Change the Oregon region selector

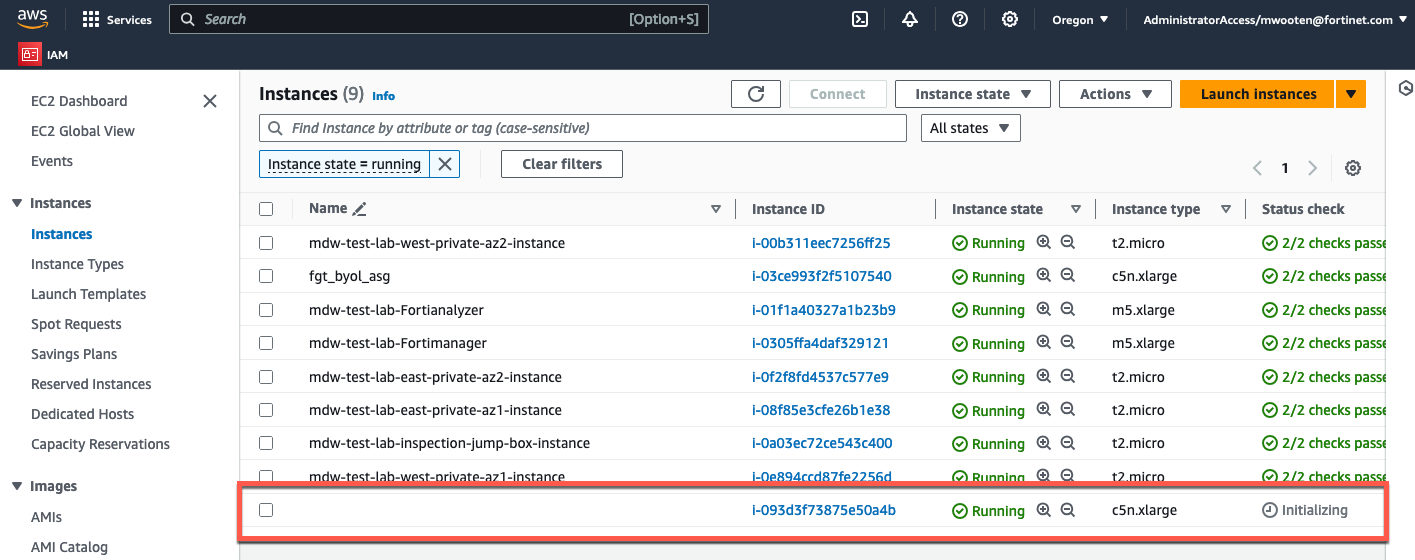click(x=1080, y=19)
